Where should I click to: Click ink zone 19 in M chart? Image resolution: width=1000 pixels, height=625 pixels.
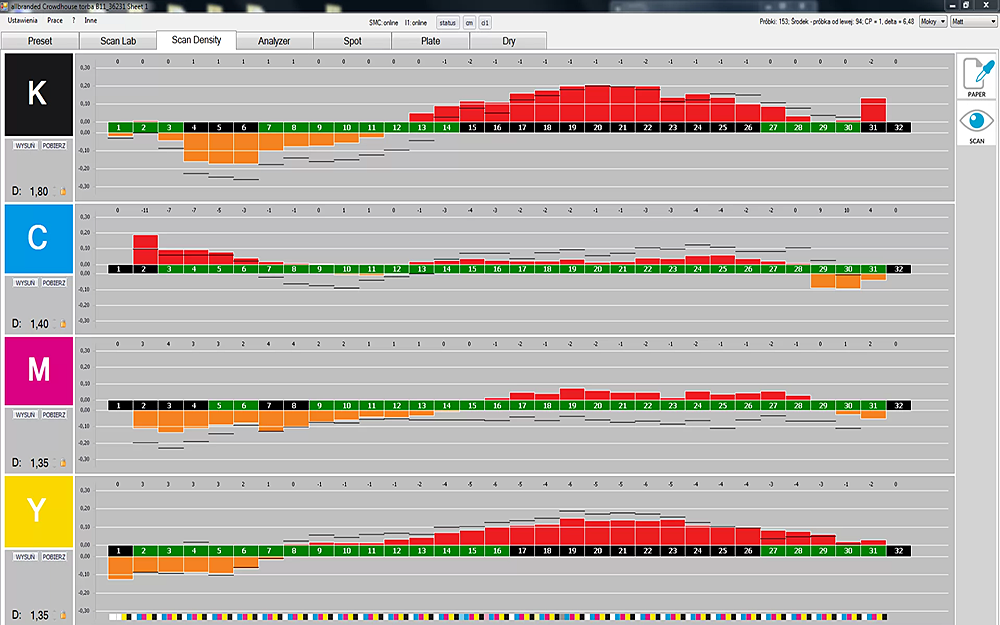point(572,406)
